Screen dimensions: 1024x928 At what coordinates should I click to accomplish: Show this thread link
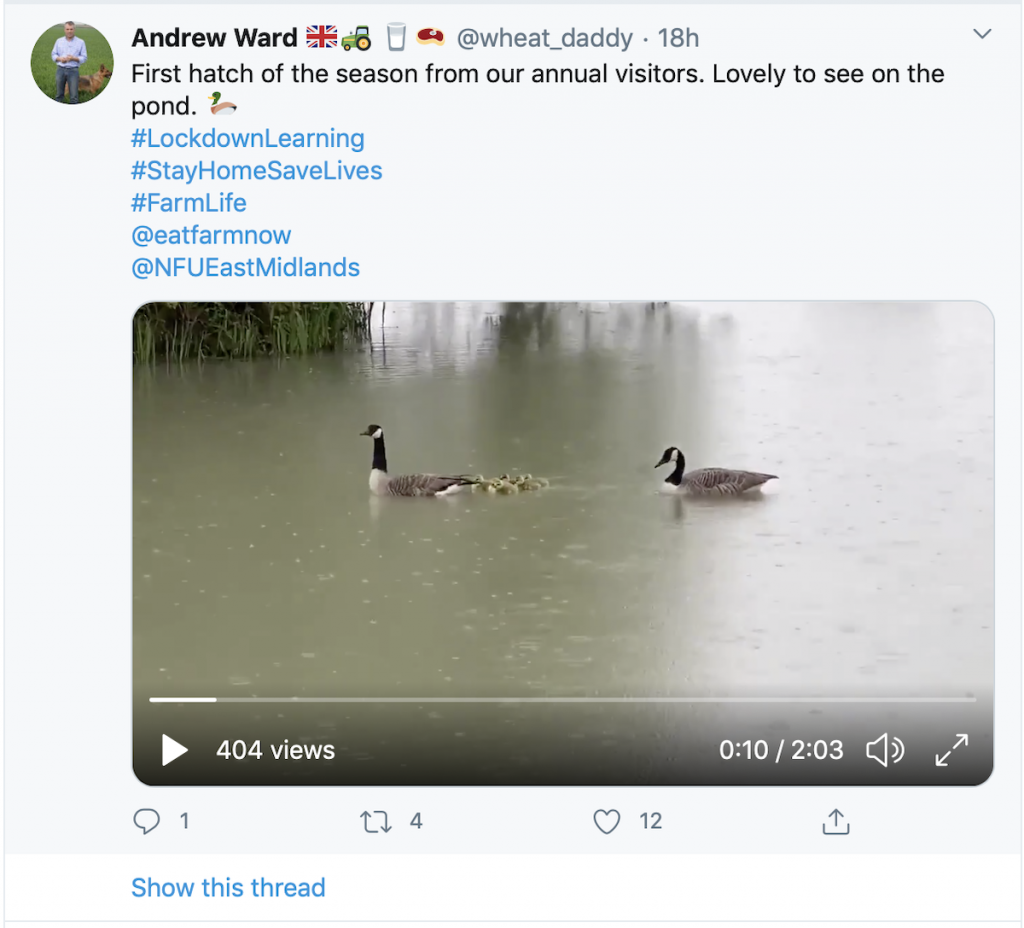(228, 887)
